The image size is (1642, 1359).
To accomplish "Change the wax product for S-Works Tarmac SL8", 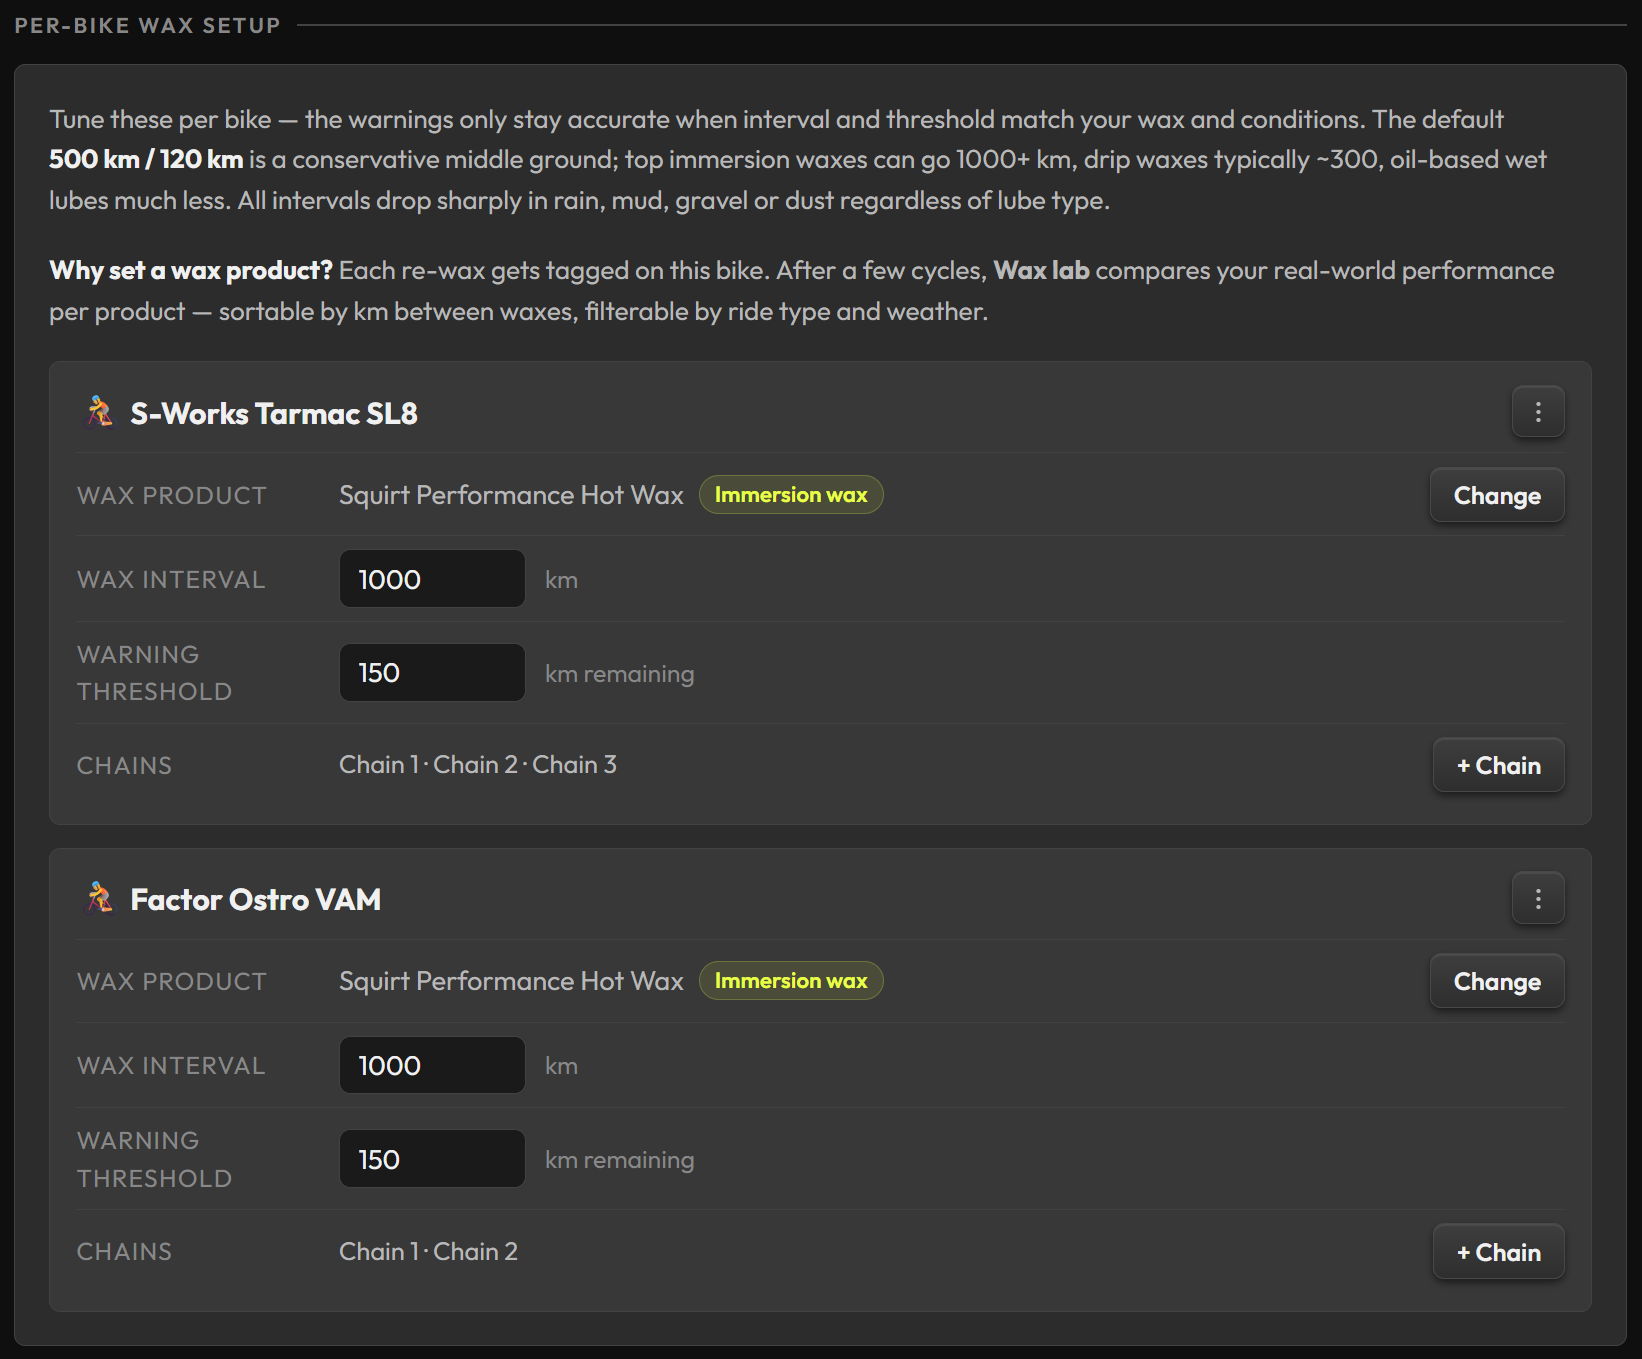I will point(1497,495).
